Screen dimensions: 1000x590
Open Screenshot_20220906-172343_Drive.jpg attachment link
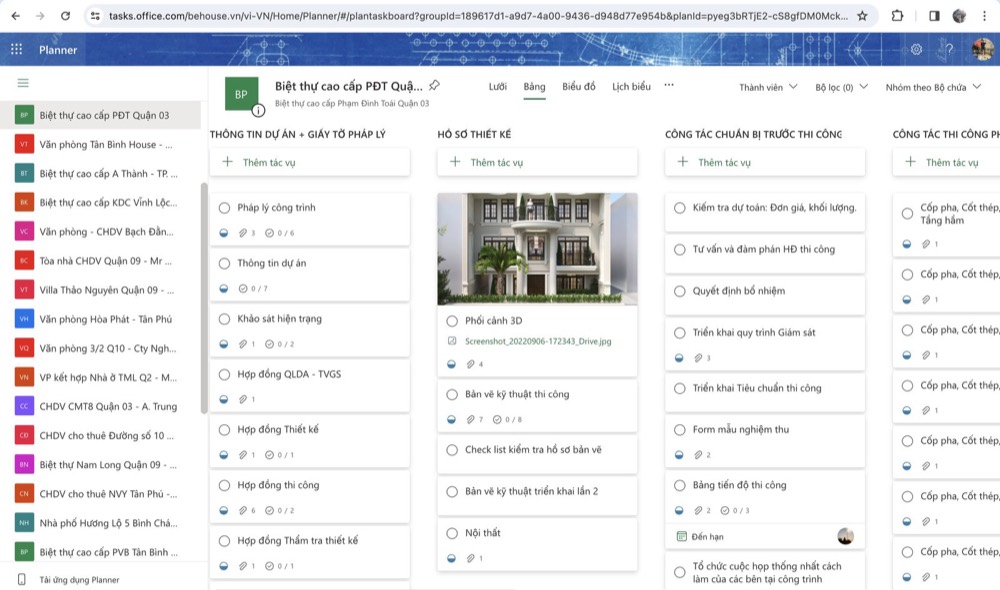click(538, 341)
